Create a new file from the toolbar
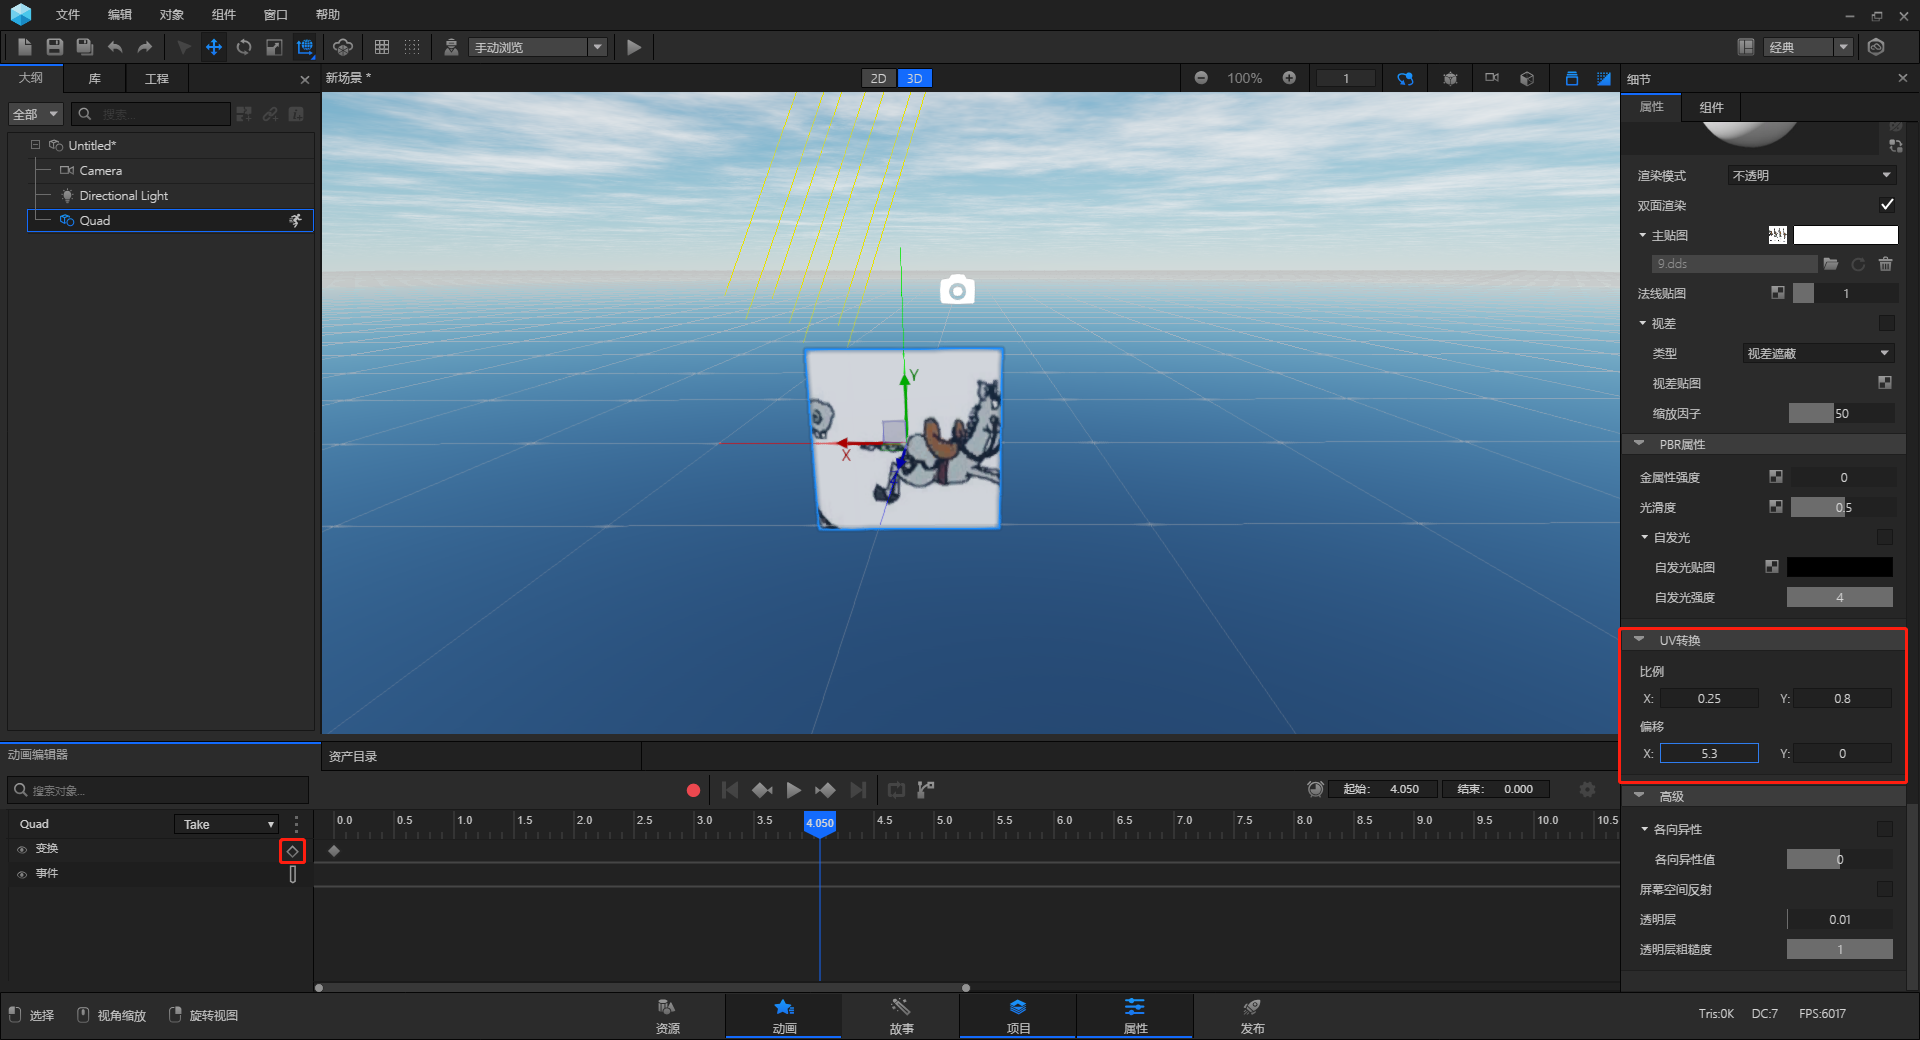Viewport: 1920px width, 1040px height. (x=25, y=47)
